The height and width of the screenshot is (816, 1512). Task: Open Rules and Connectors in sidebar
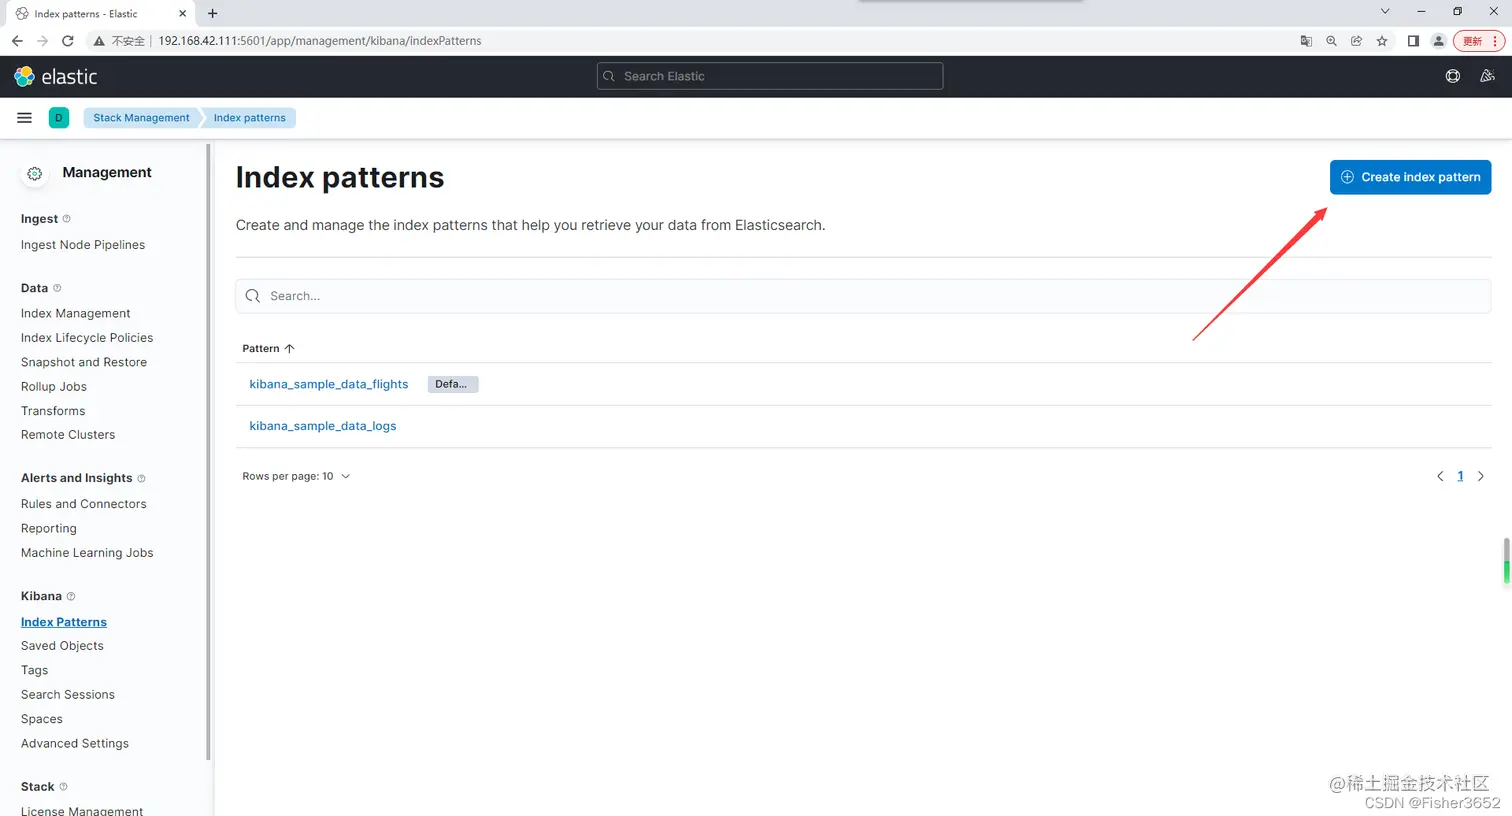tap(84, 504)
